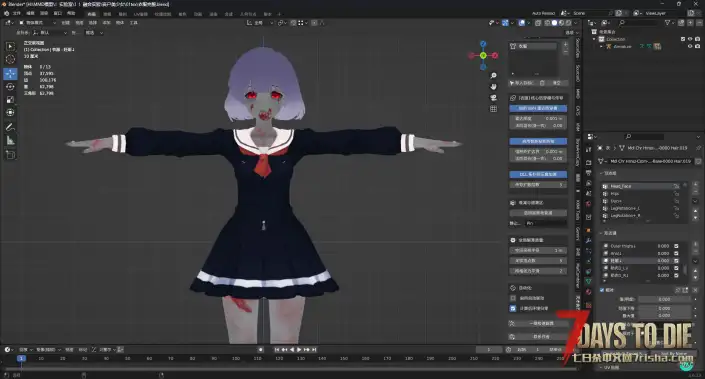Click the timeline current frame marker at 1
The image size is (705, 379).
coord(21,358)
